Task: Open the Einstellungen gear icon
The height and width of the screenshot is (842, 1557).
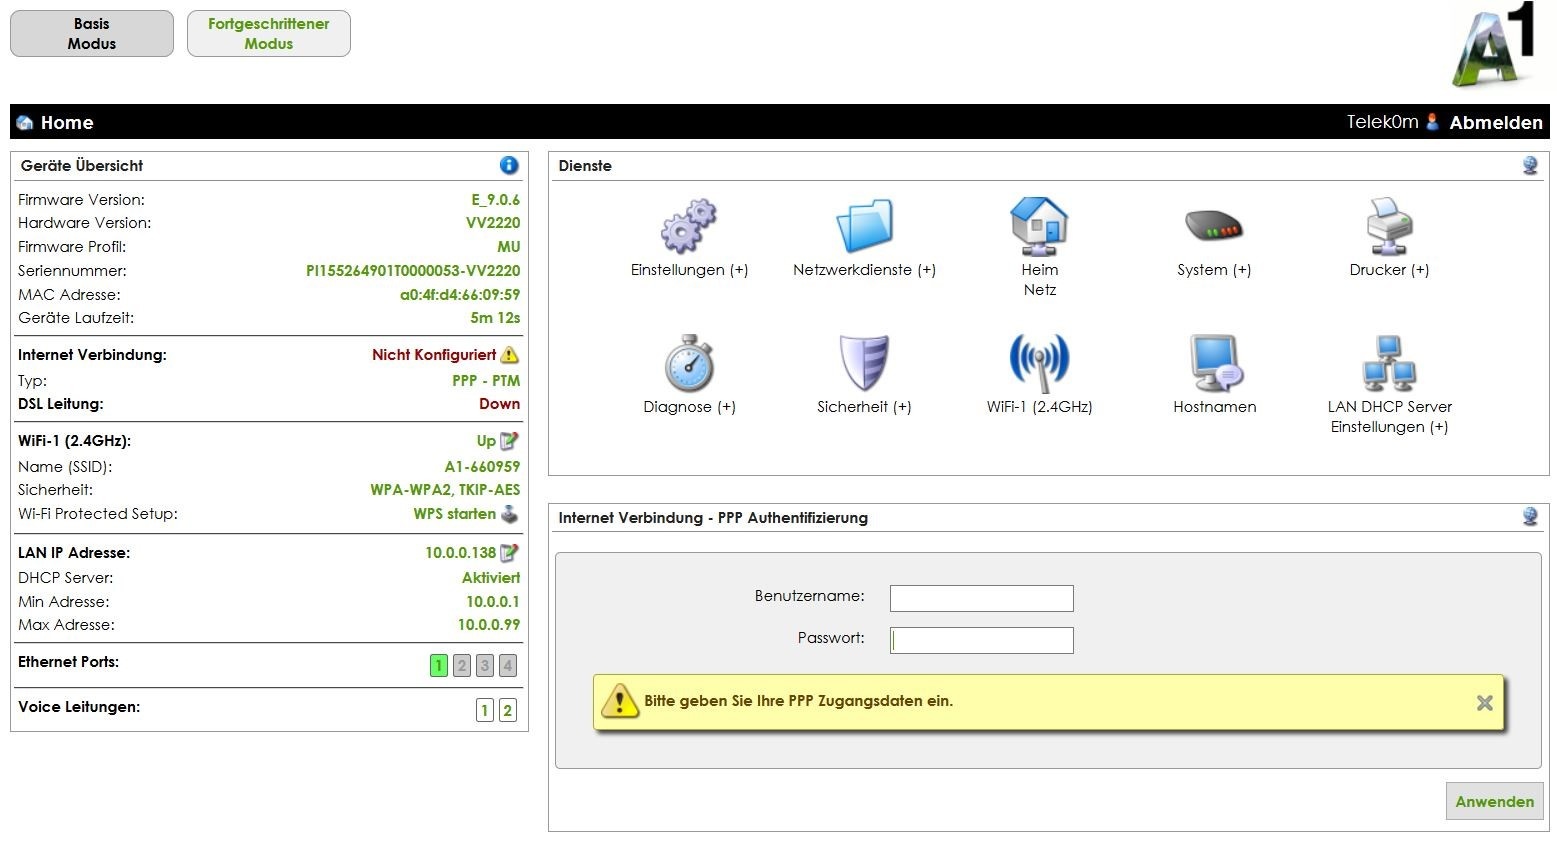Action: [688, 226]
